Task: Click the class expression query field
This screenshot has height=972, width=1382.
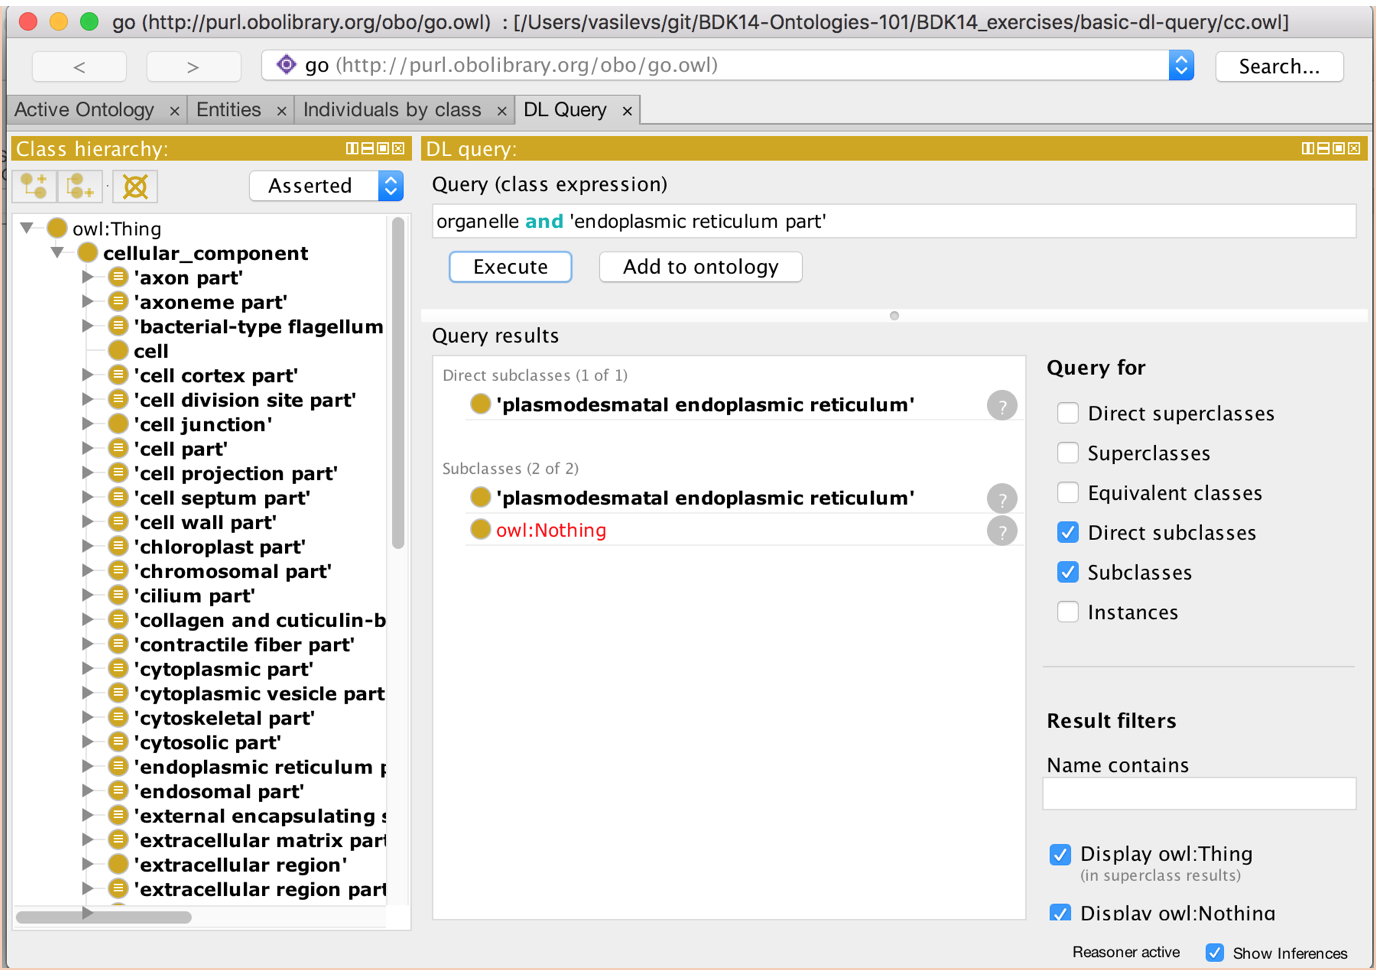Action: (x=894, y=221)
